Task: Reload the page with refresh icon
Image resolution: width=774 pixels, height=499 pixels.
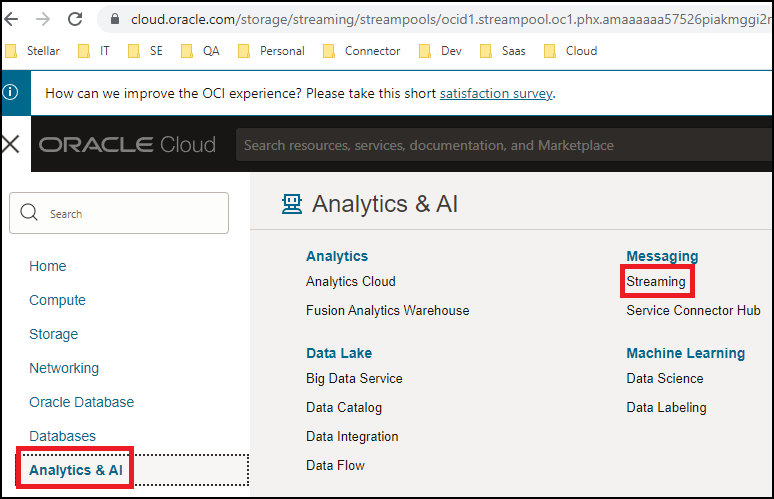Action: [75, 19]
